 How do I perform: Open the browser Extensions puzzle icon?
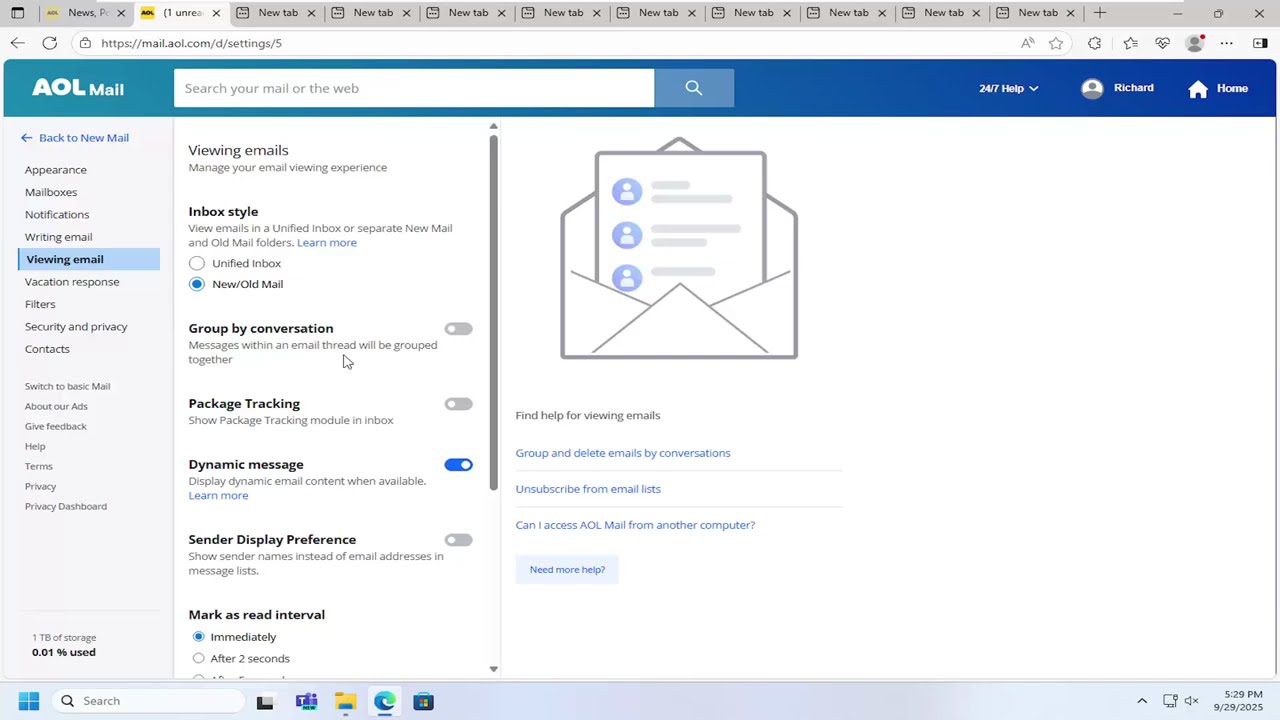1094,43
